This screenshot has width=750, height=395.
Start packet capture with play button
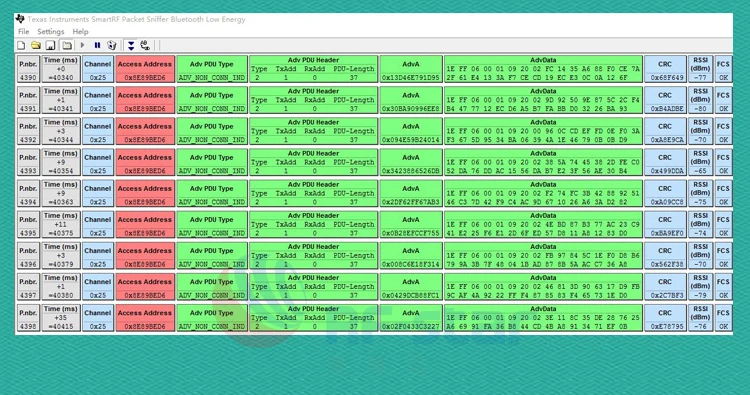pos(82,45)
